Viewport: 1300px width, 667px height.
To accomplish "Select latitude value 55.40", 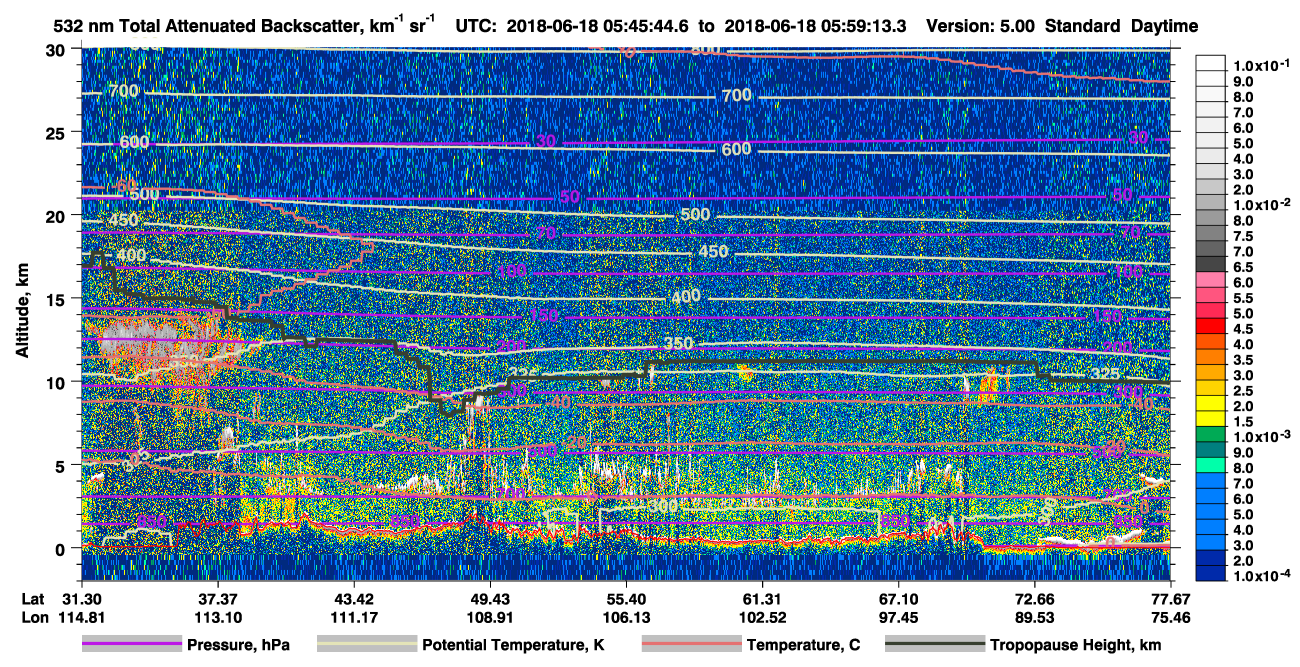I will (626, 598).
